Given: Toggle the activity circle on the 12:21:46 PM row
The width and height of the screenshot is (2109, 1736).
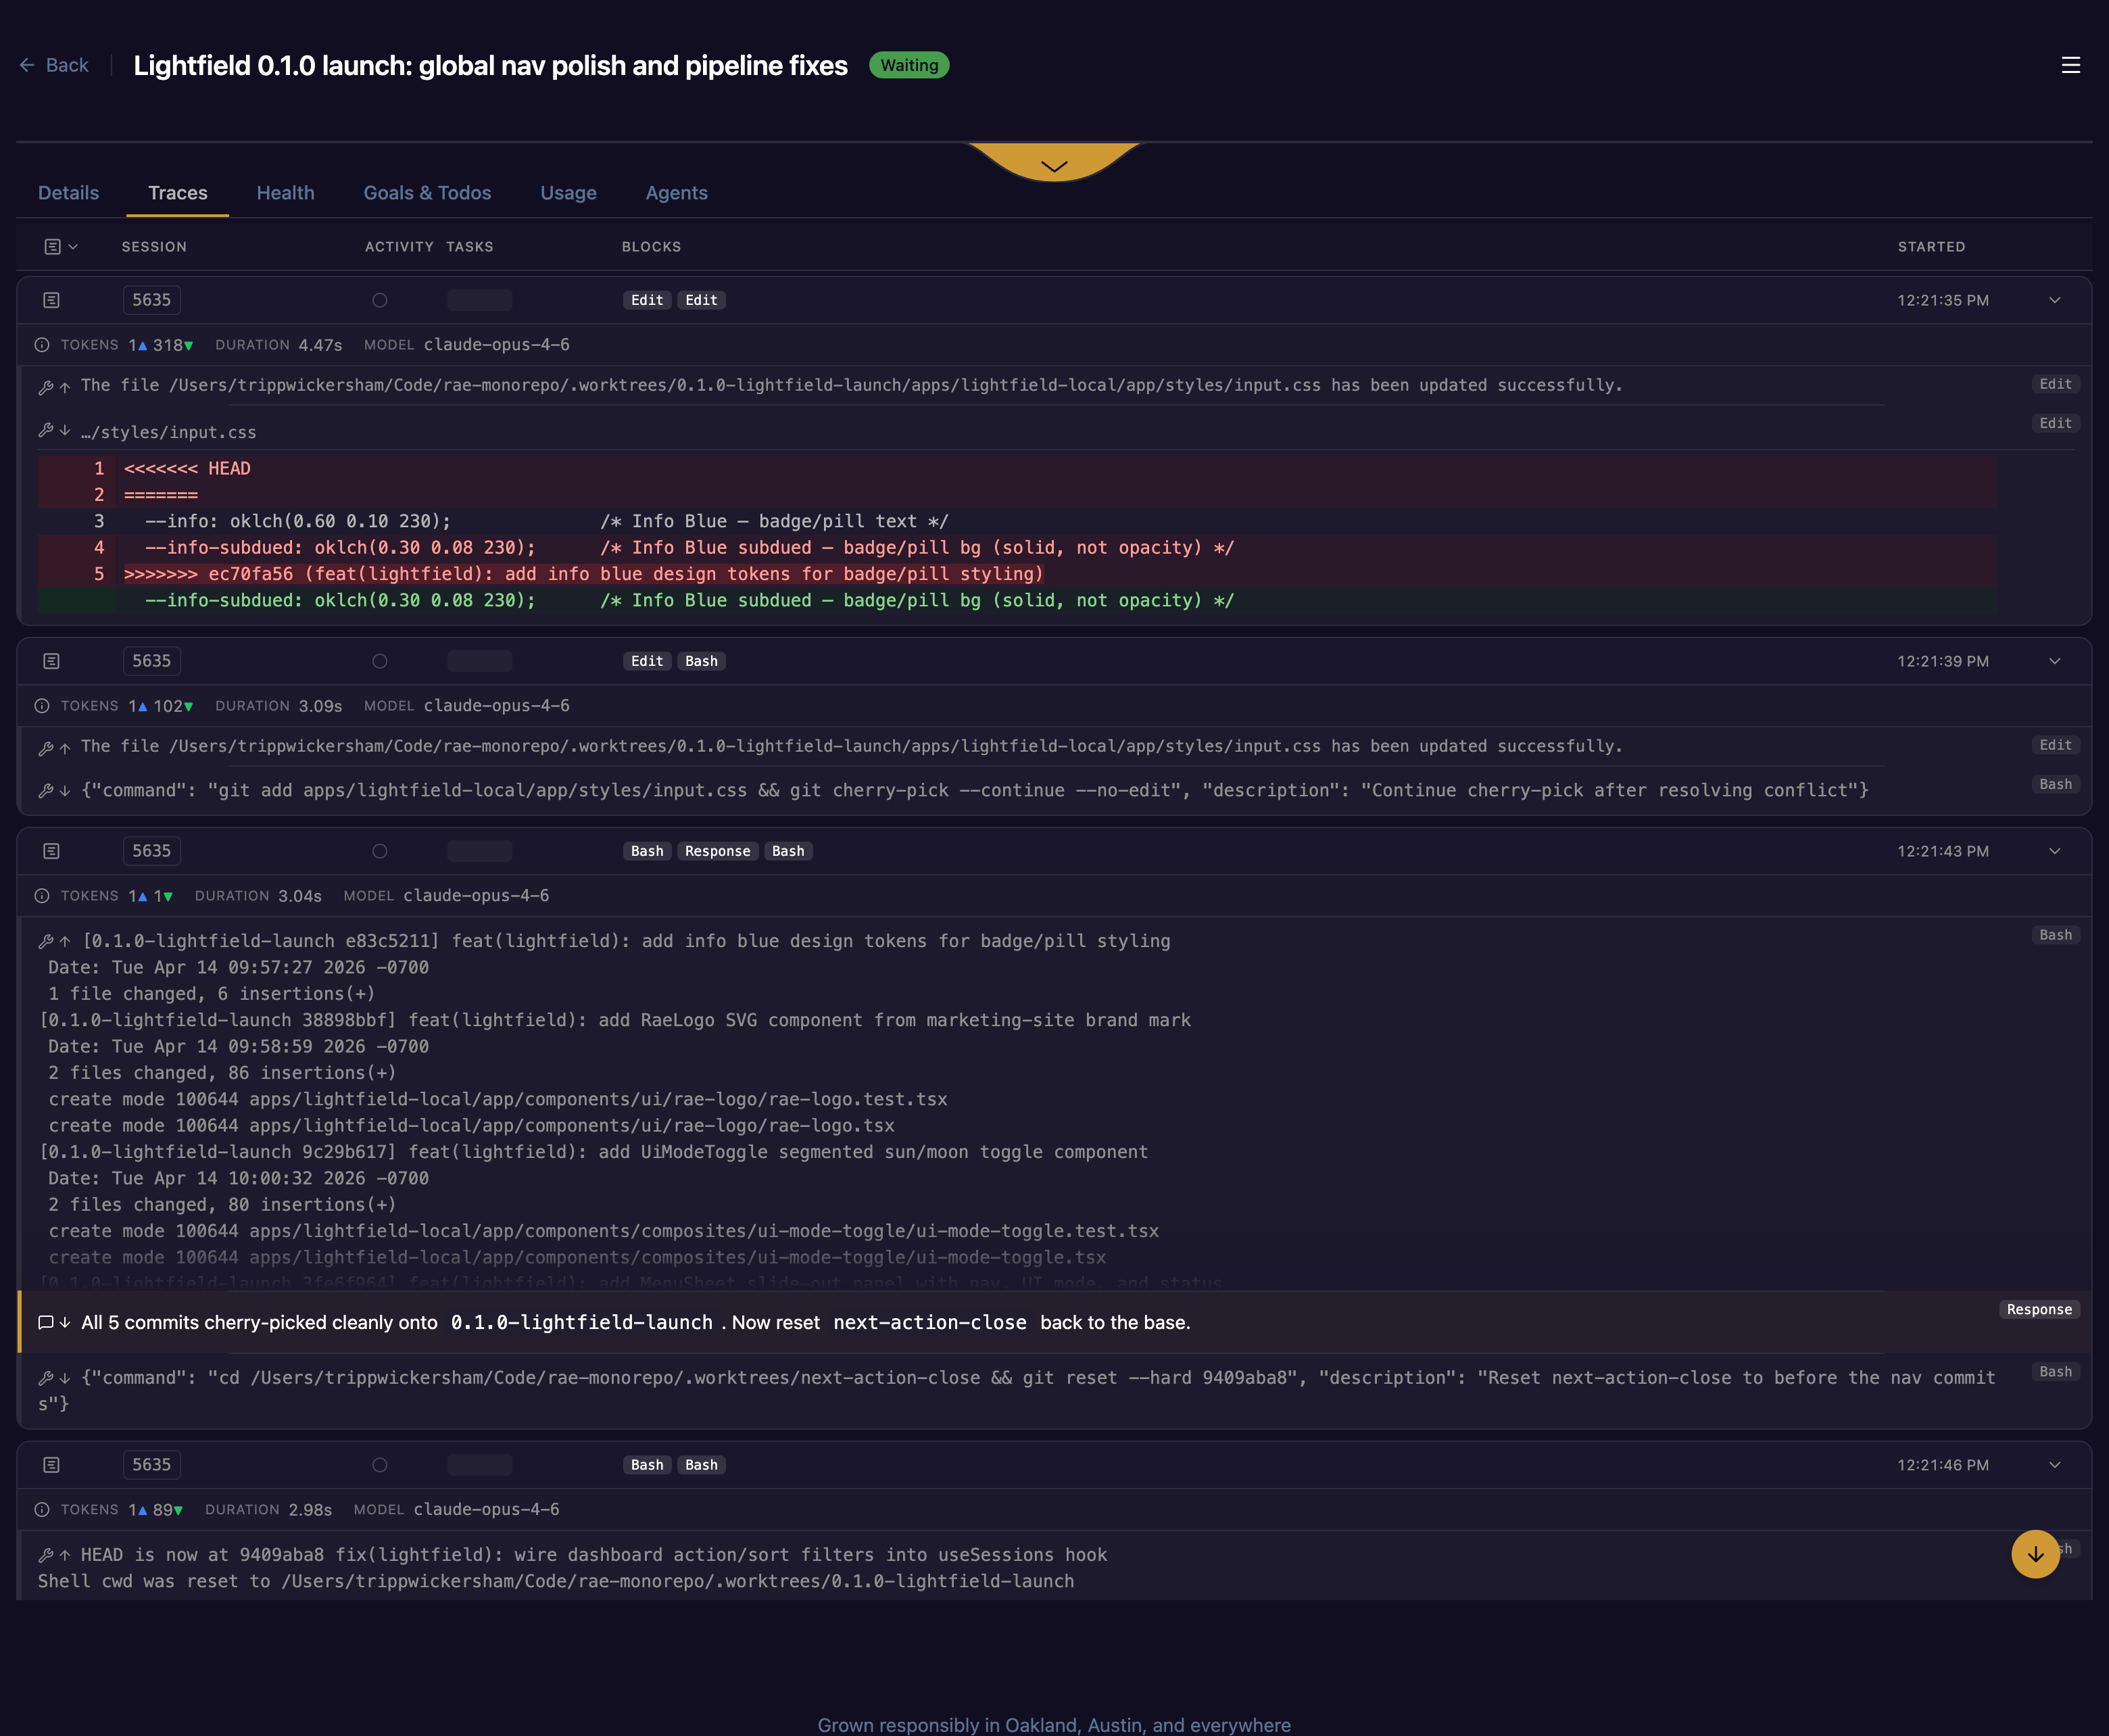Looking at the screenshot, I should point(380,1465).
